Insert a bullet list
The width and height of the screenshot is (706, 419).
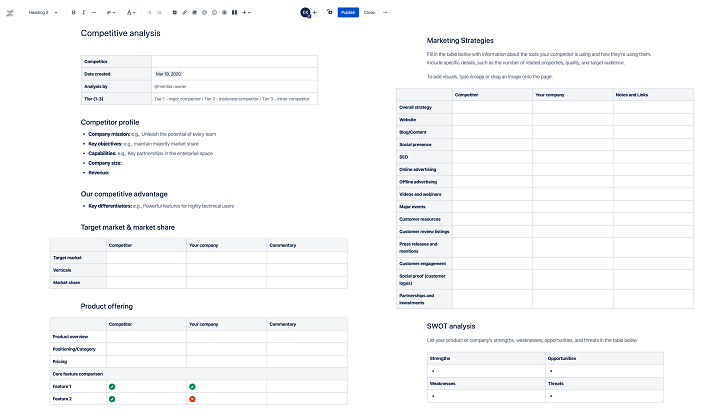tap(150, 12)
